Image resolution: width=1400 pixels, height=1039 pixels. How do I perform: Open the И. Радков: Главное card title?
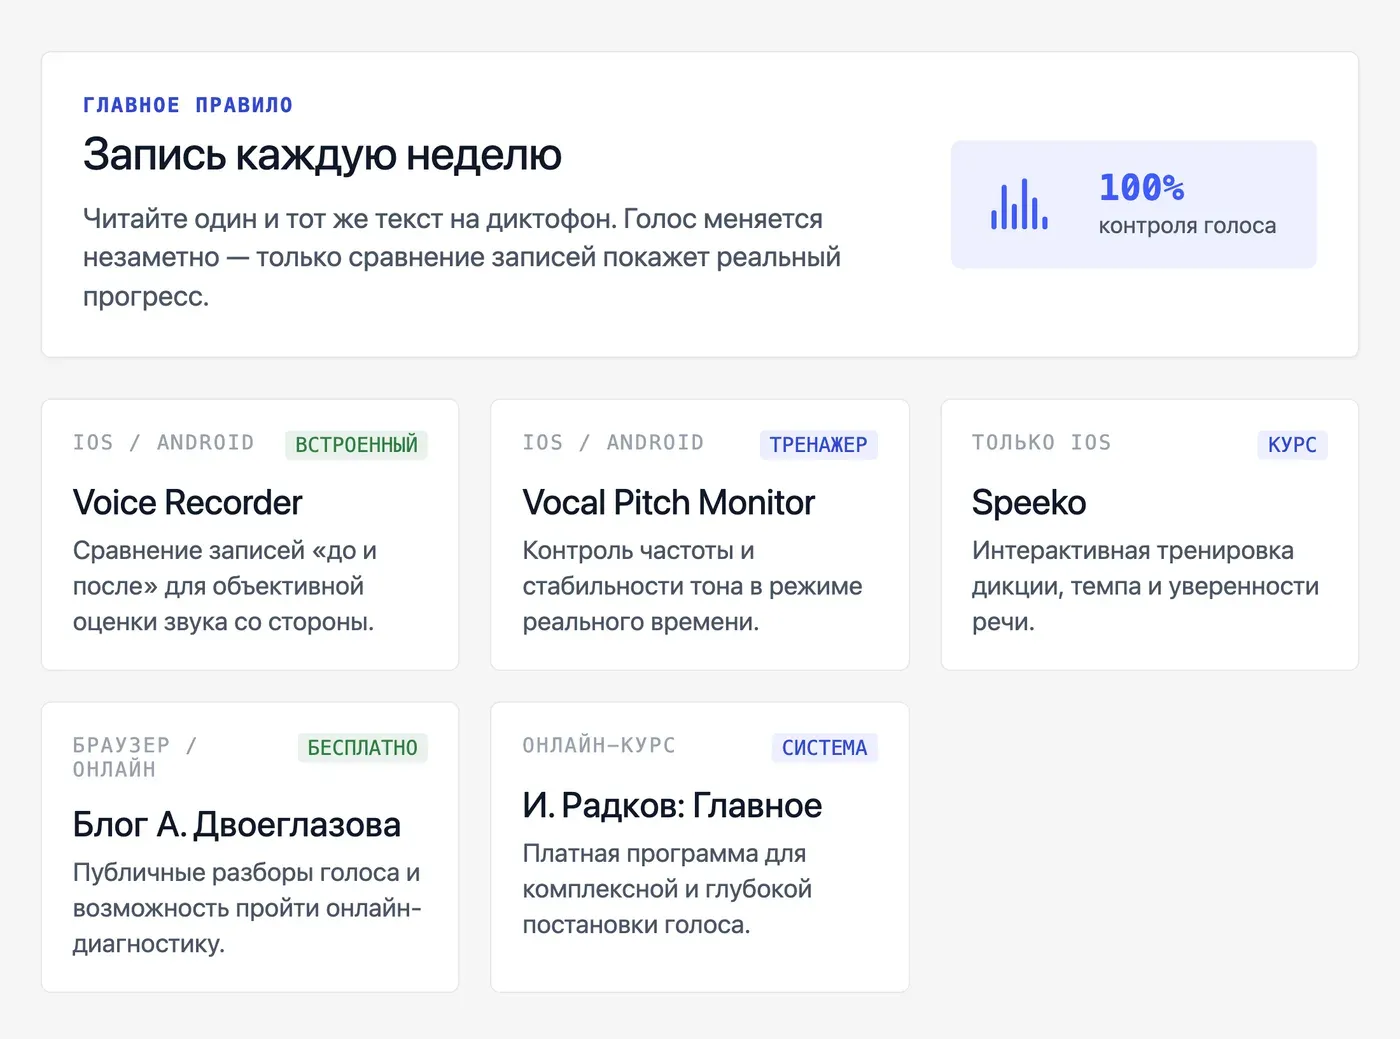(672, 806)
